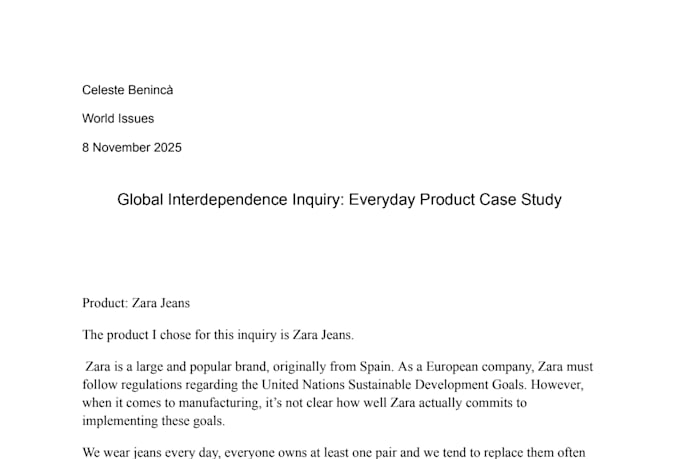The image size is (680, 459).
Task: Click the line implementing these goals
Action: pos(154,421)
